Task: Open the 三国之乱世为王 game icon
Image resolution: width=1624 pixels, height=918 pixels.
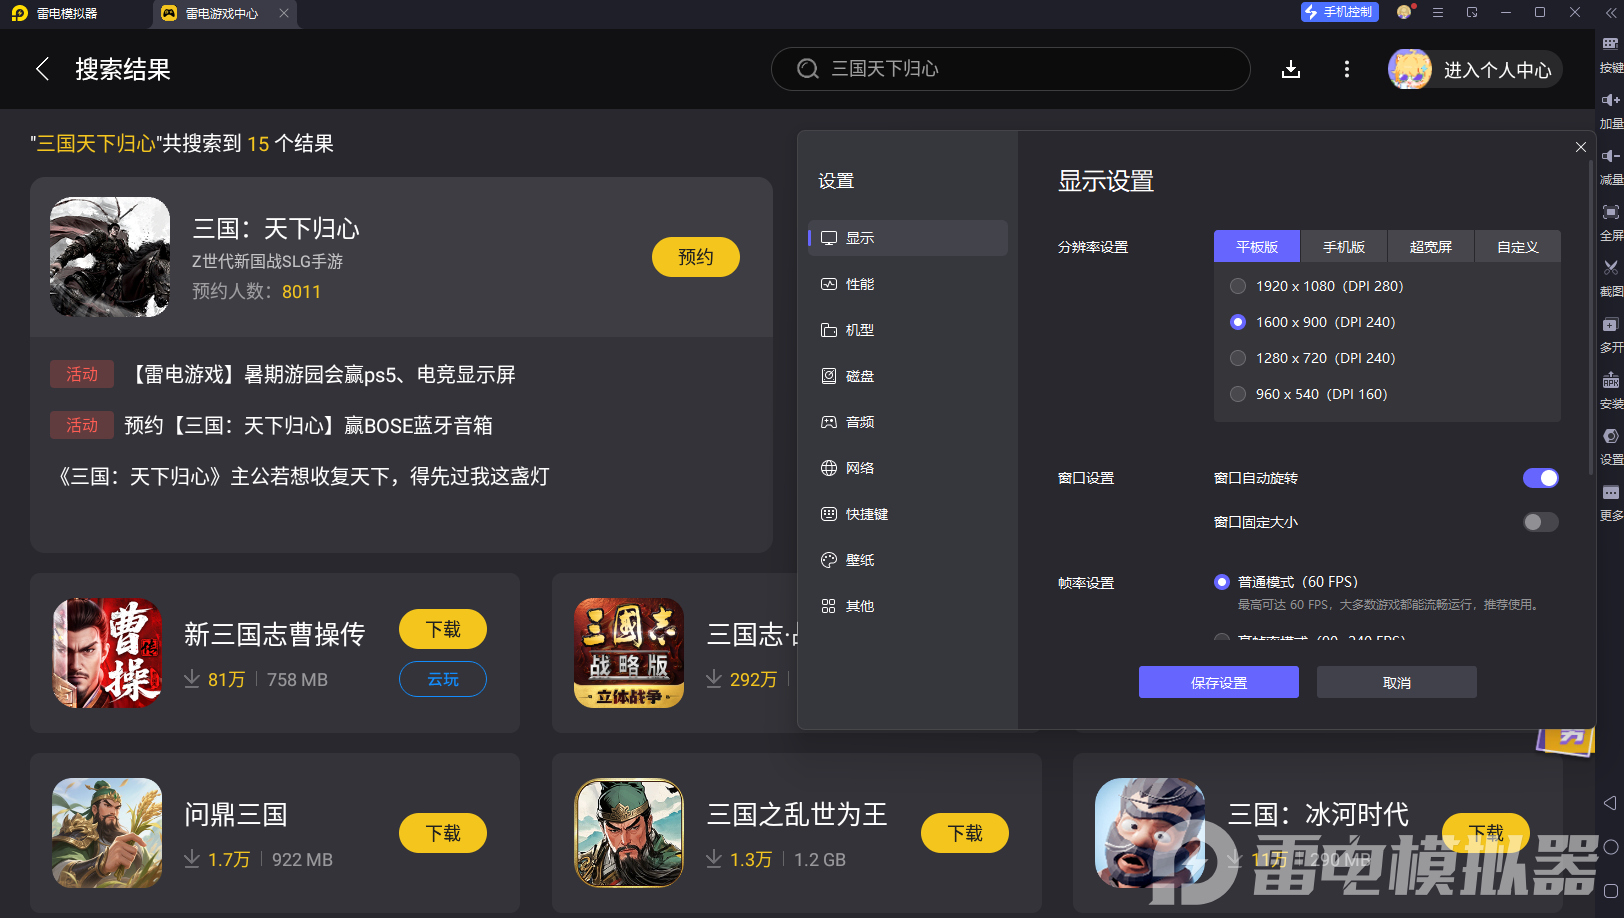Action: coord(629,833)
